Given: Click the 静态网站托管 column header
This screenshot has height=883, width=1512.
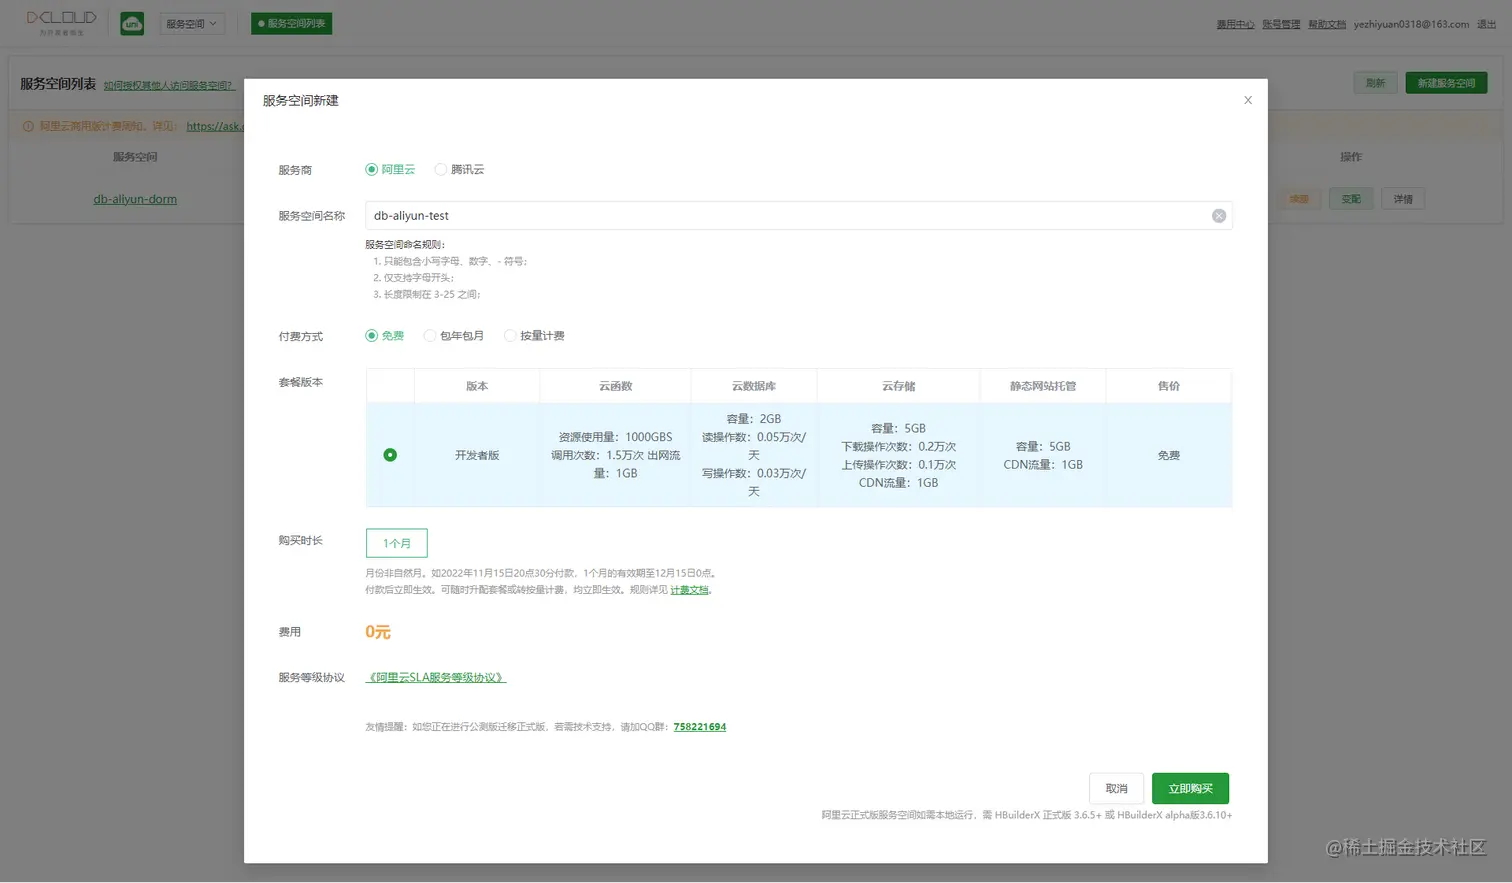Looking at the screenshot, I should [1043, 386].
